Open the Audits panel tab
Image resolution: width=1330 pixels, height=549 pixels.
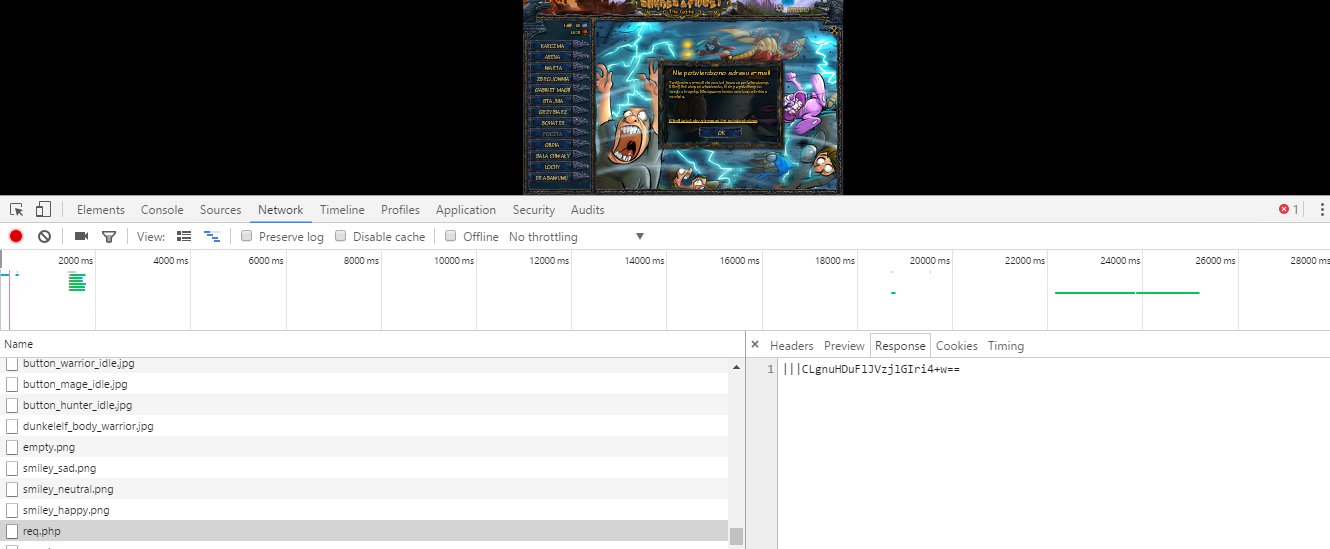(x=588, y=210)
